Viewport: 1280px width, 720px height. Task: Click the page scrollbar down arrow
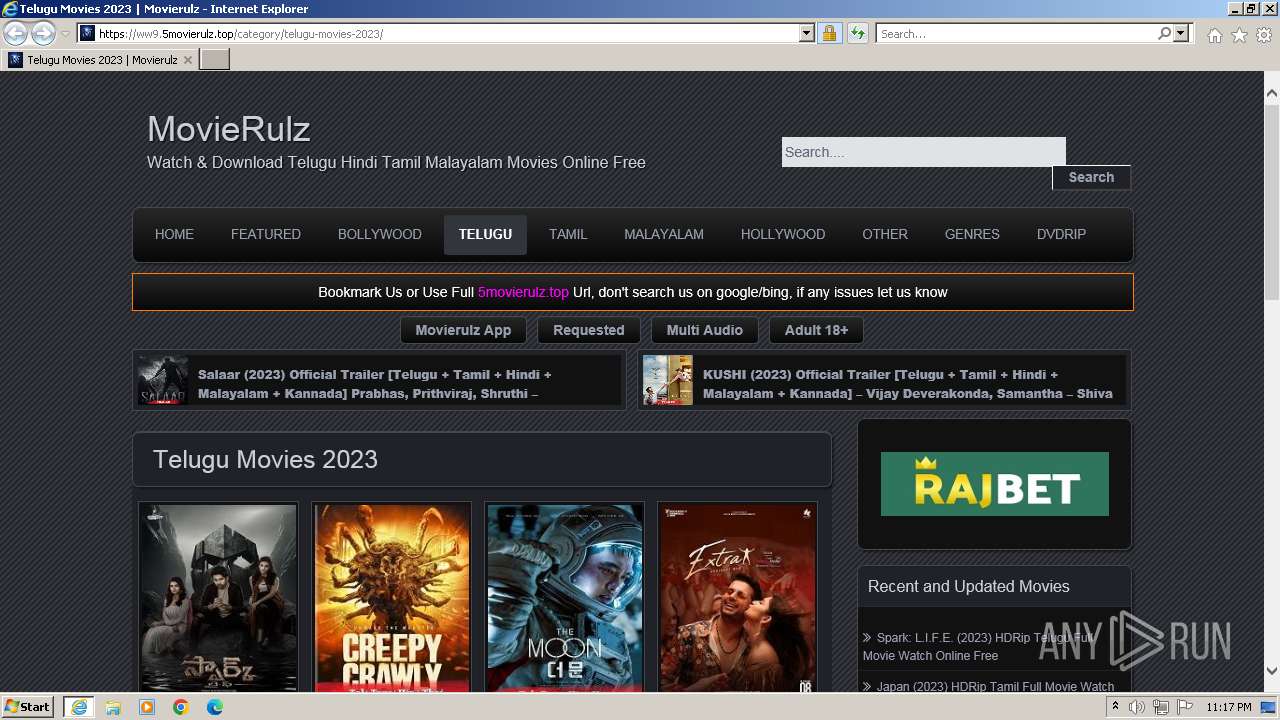(1272, 671)
